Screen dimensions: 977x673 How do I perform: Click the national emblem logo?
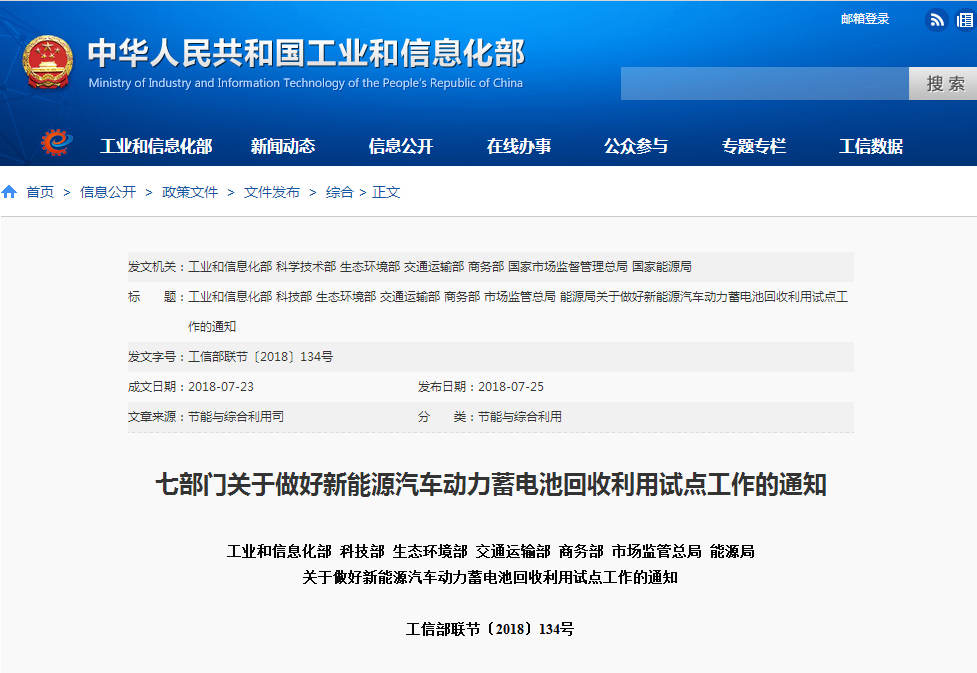48,62
